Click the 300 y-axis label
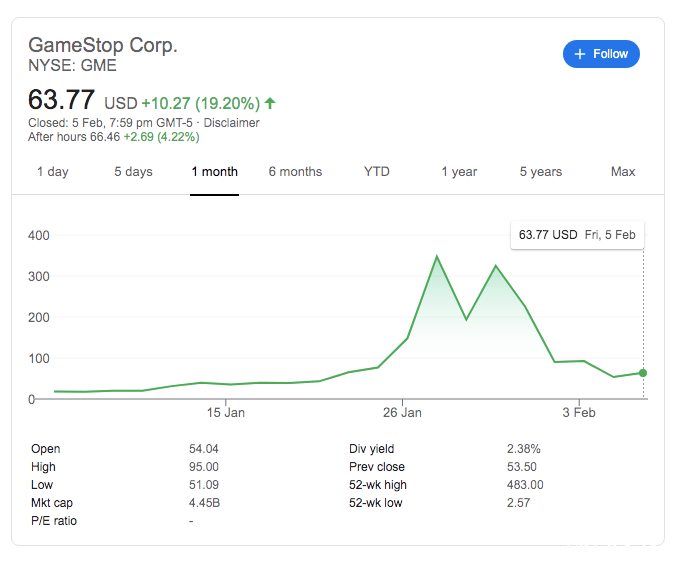This screenshot has height=561, width=677. tap(39, 276)
